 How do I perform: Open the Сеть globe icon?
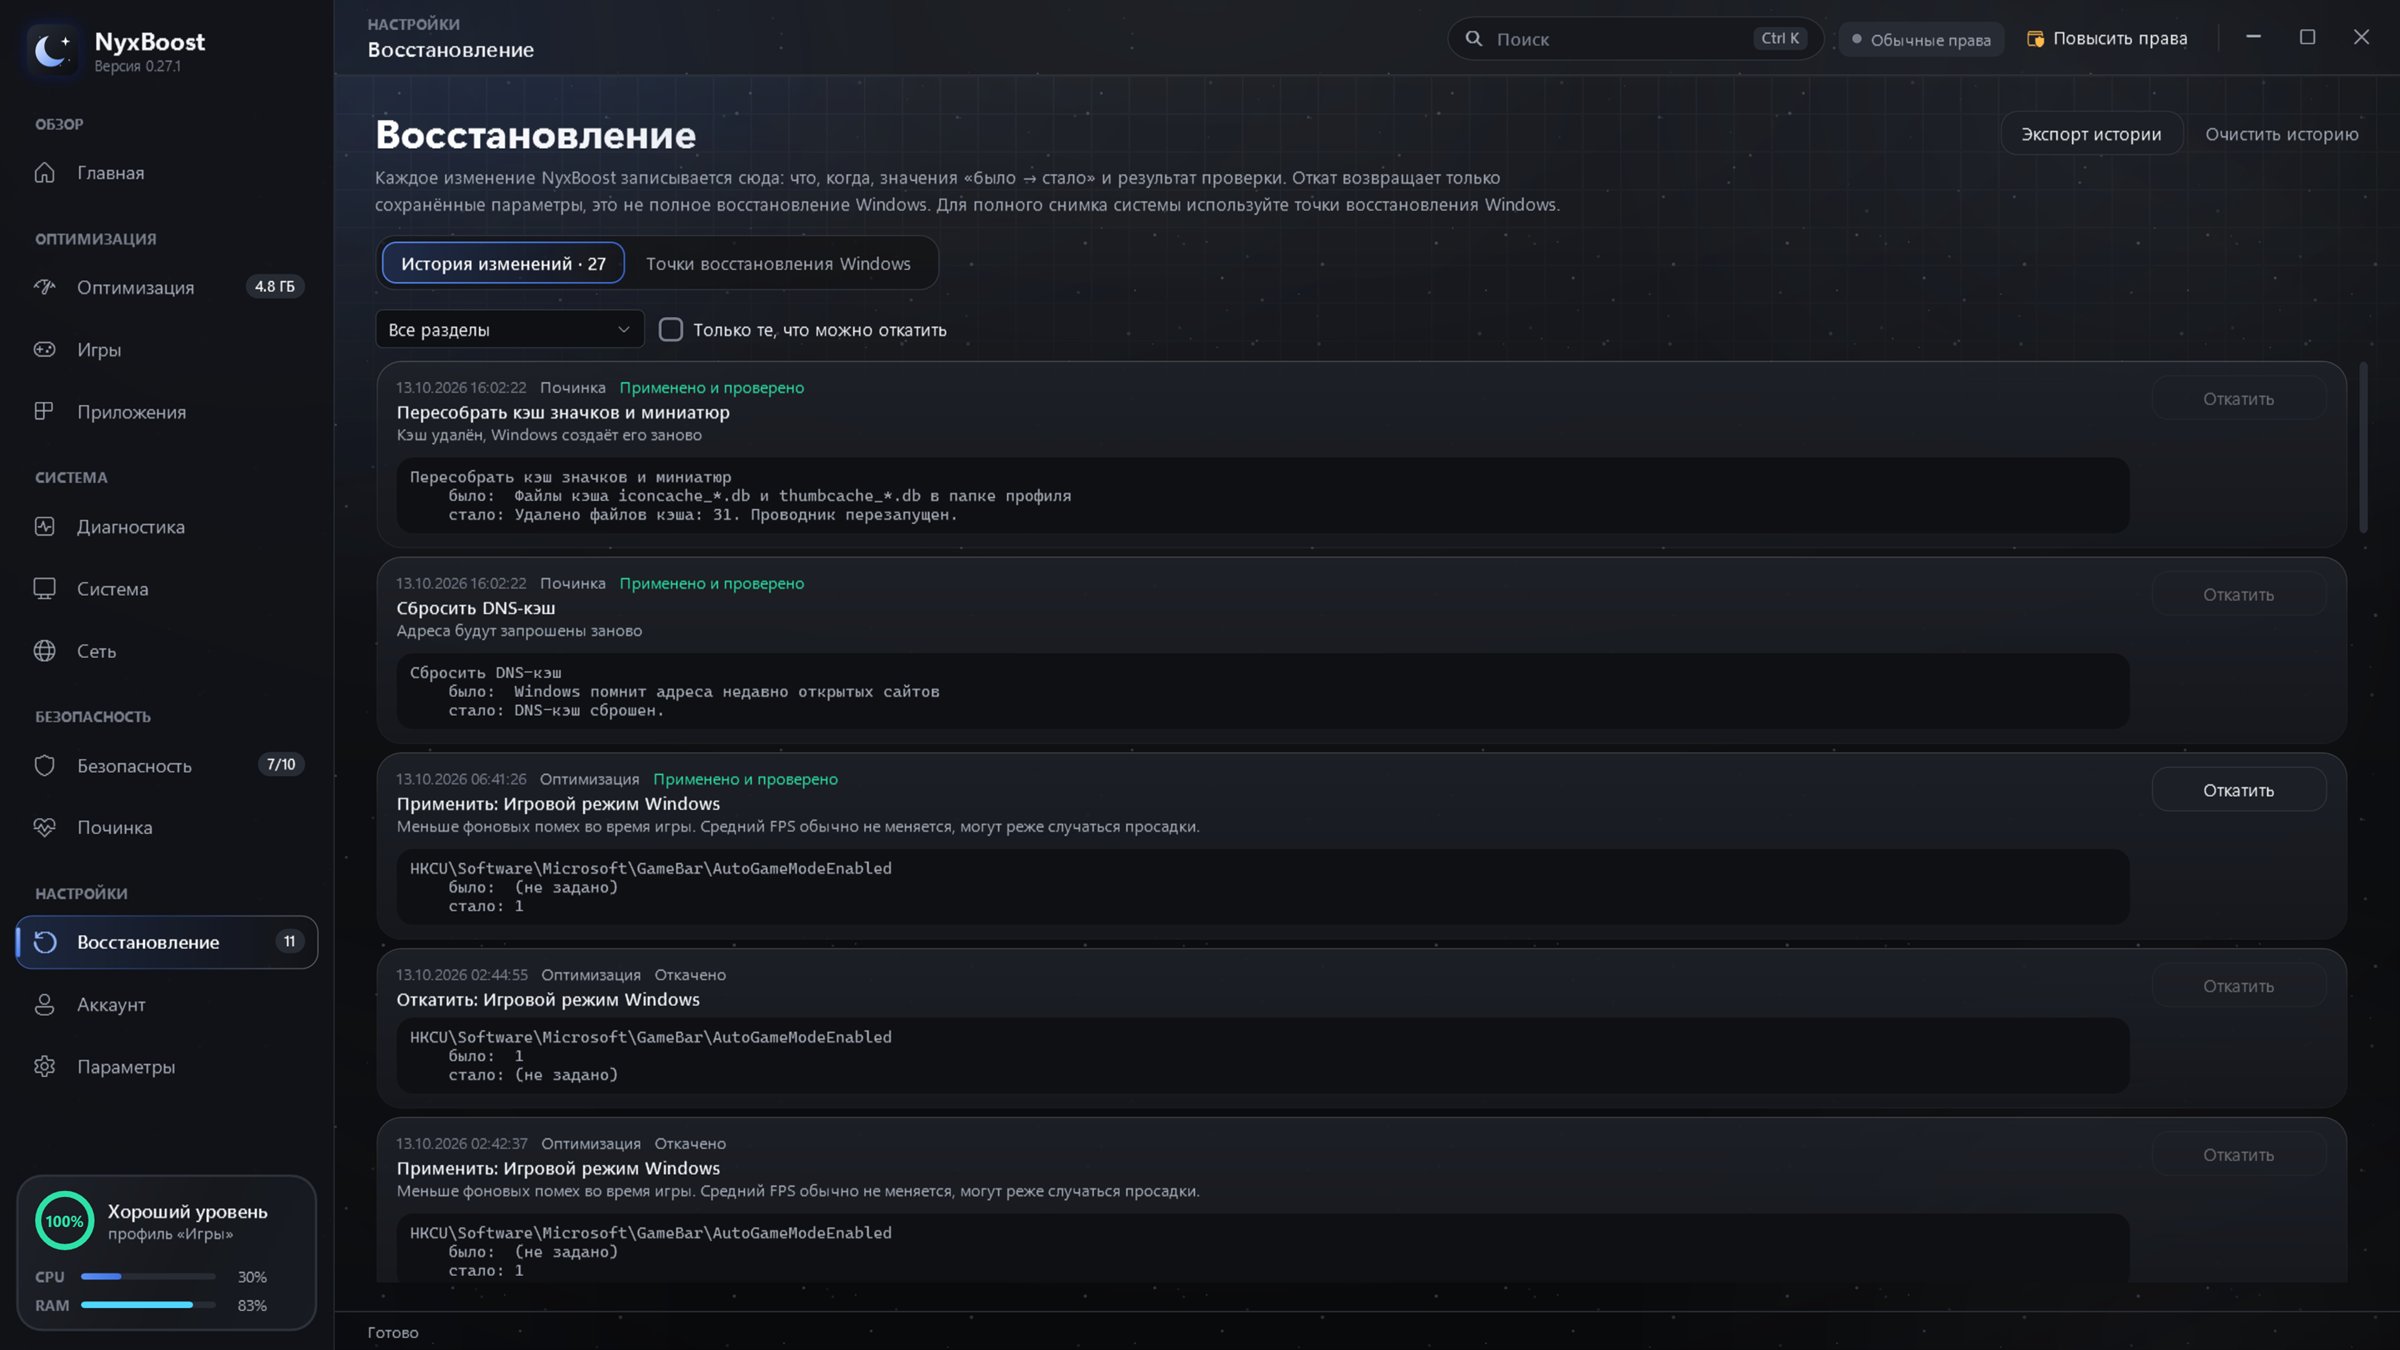[44, 650]
